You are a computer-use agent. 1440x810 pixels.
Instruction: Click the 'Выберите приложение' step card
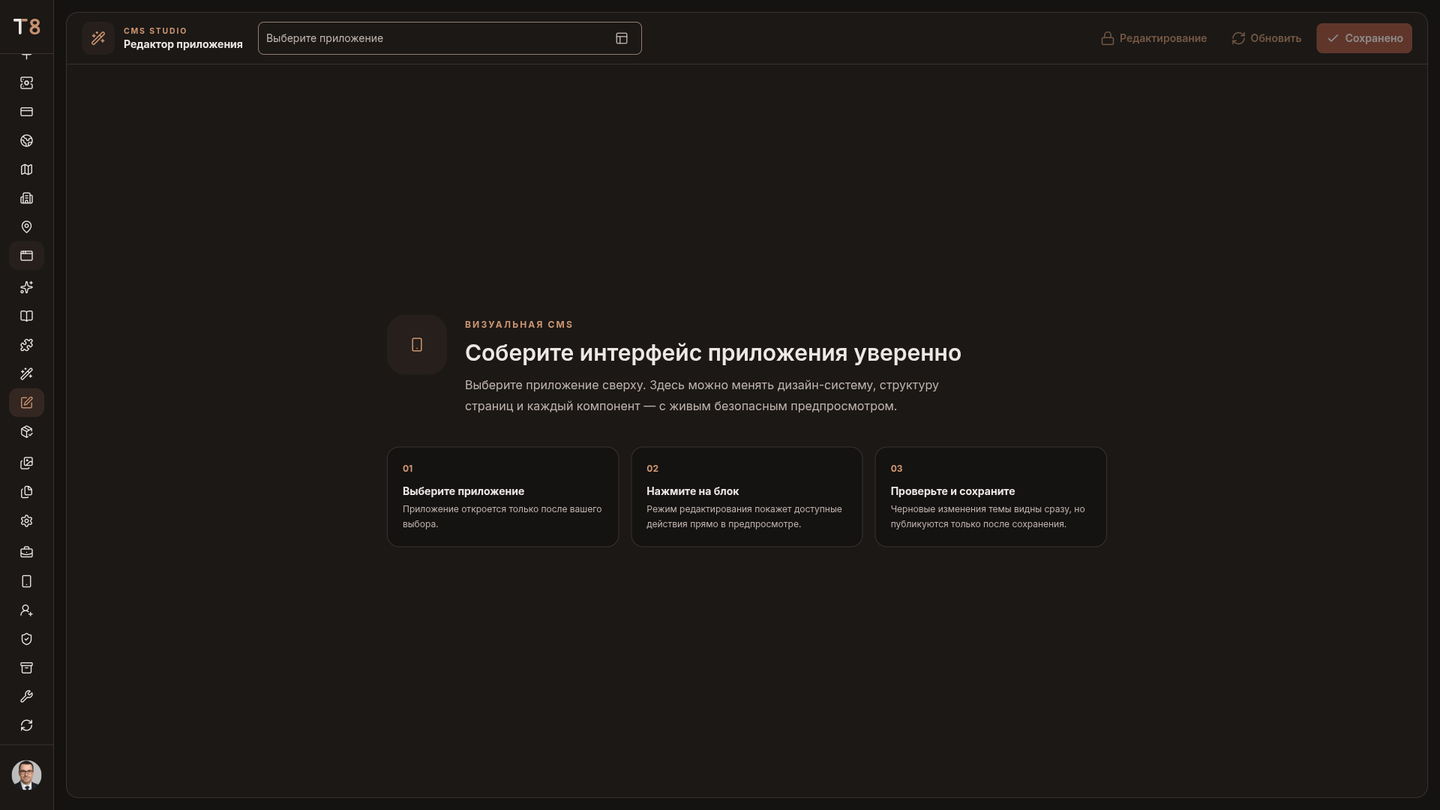[x=503, y=497]
